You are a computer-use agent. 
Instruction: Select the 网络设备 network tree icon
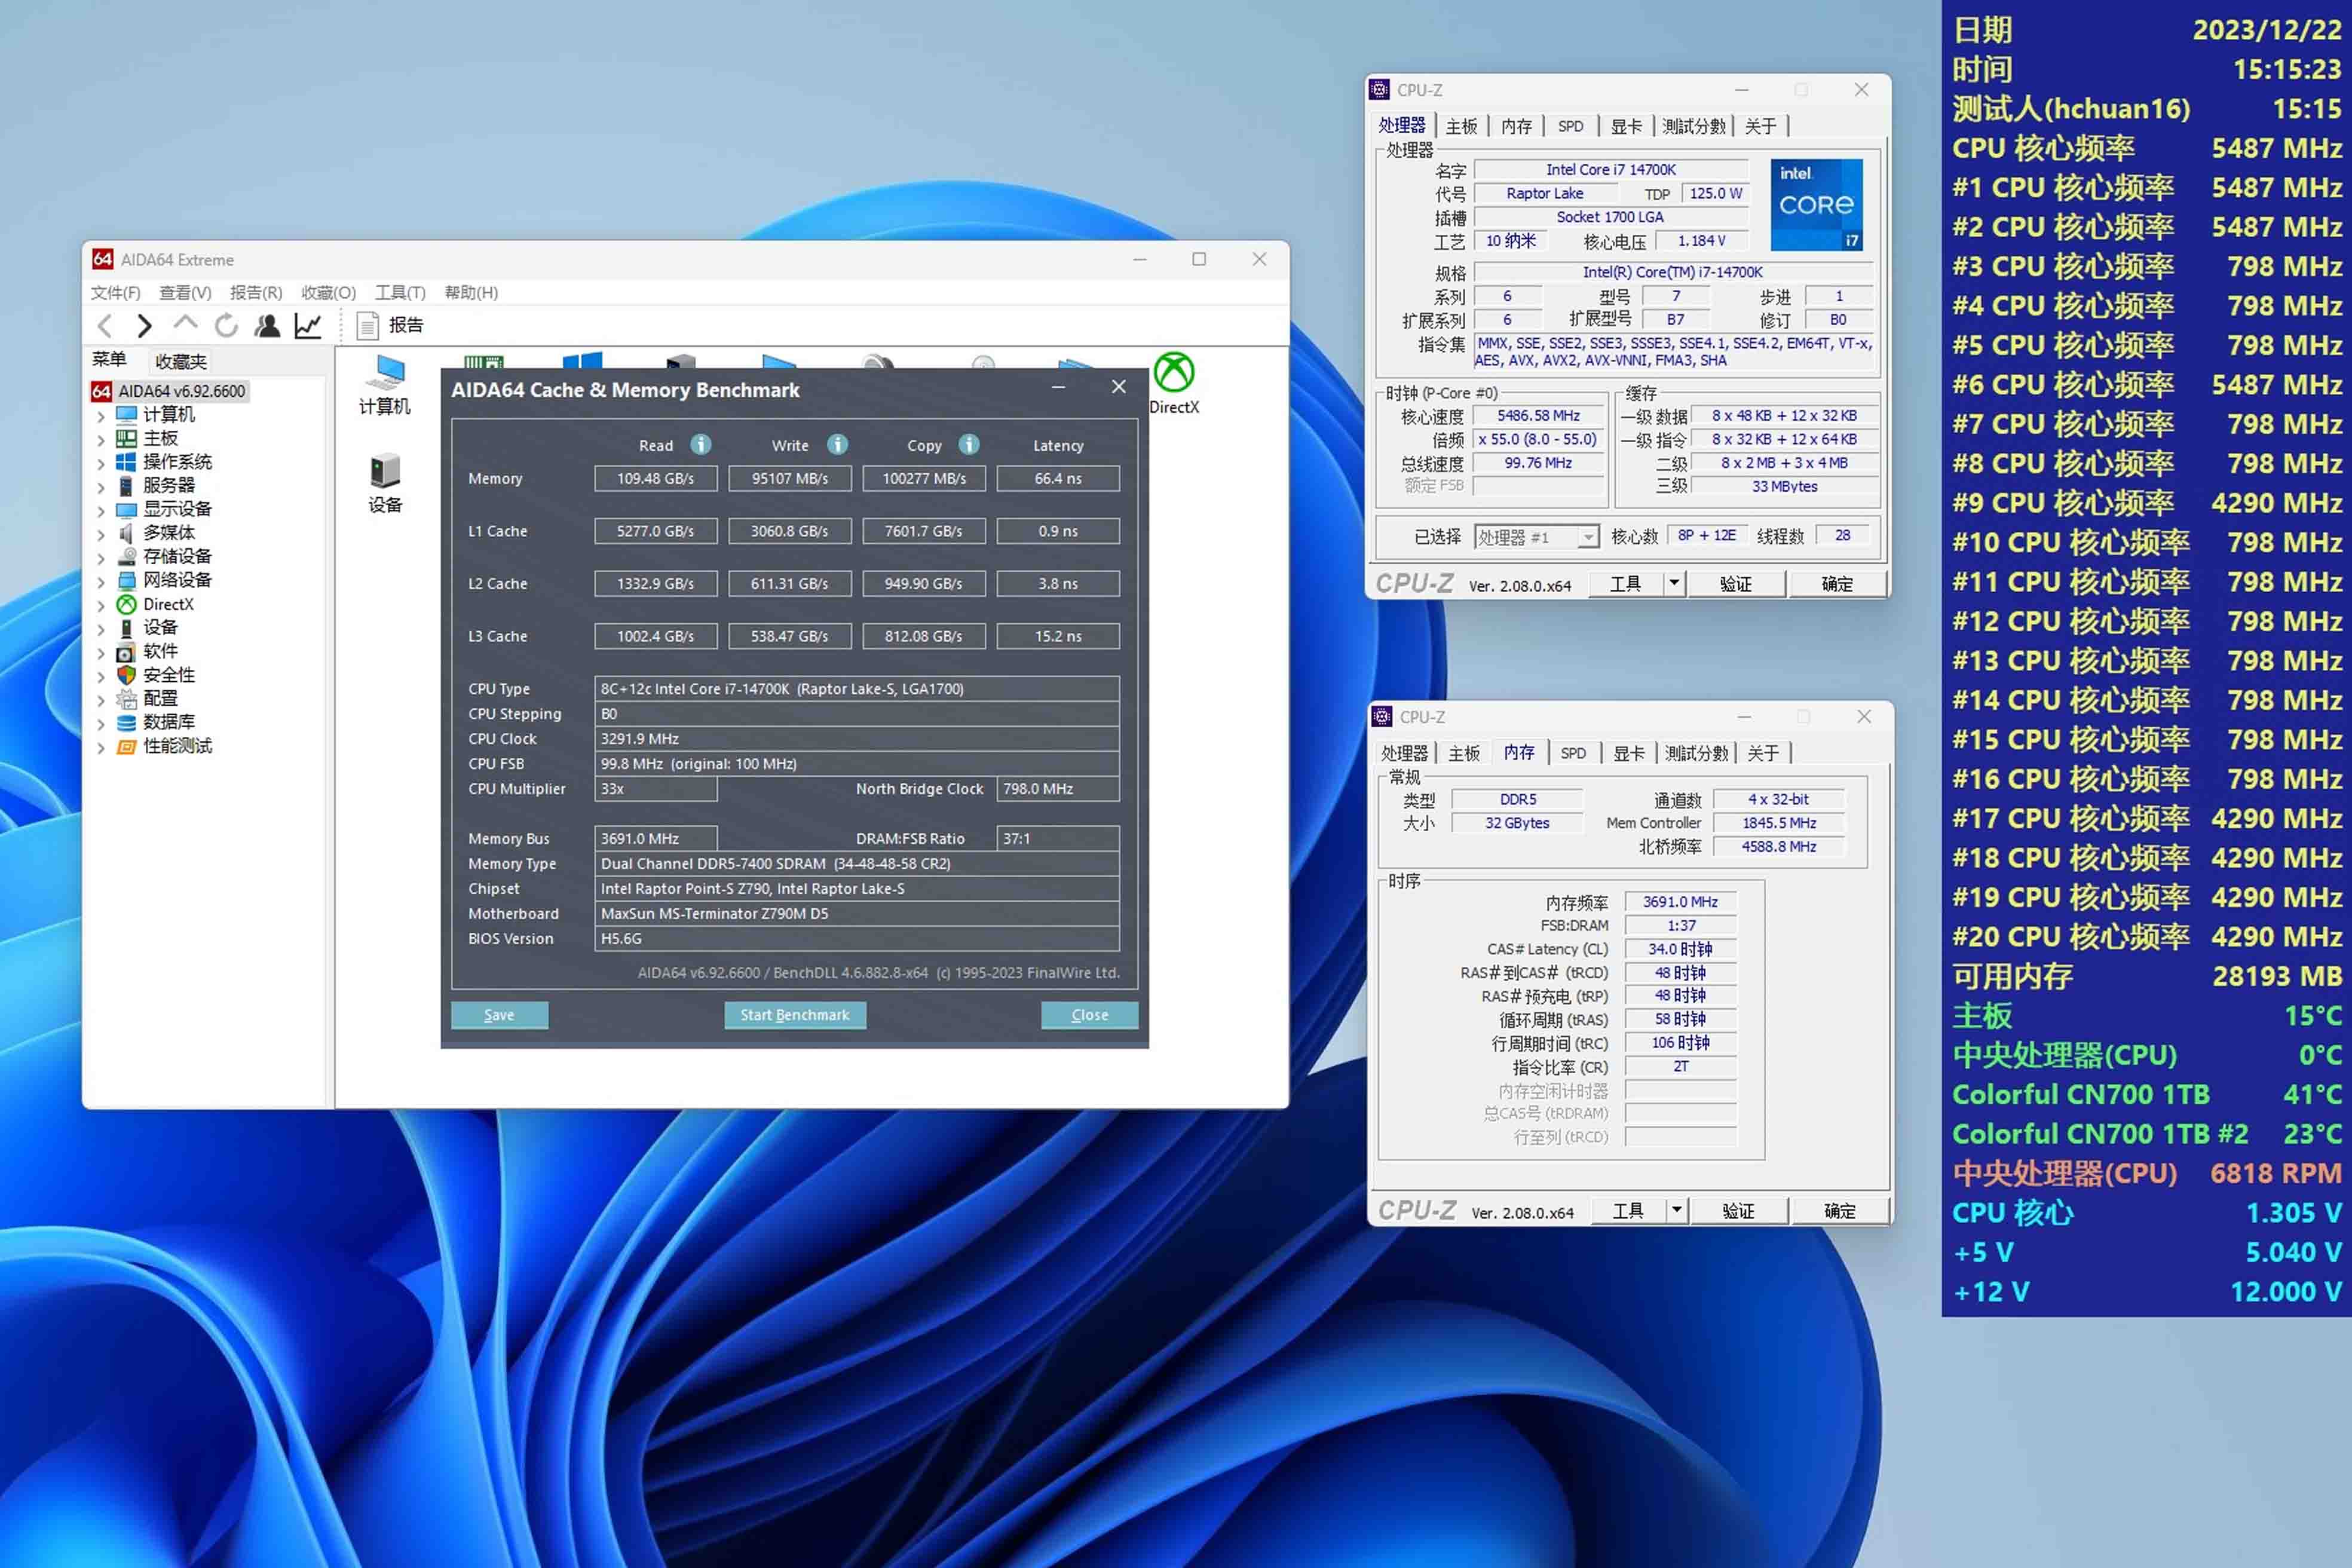pos(127,580)
